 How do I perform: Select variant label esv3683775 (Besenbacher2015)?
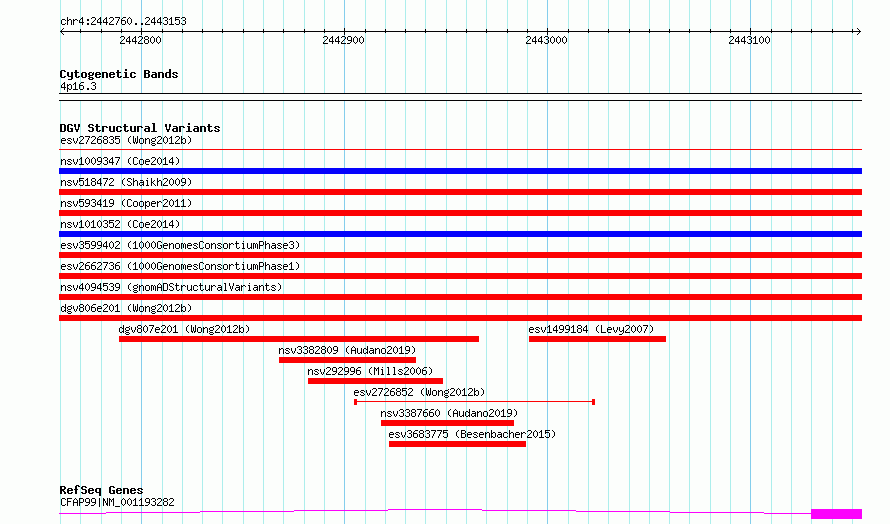[472, 434]
